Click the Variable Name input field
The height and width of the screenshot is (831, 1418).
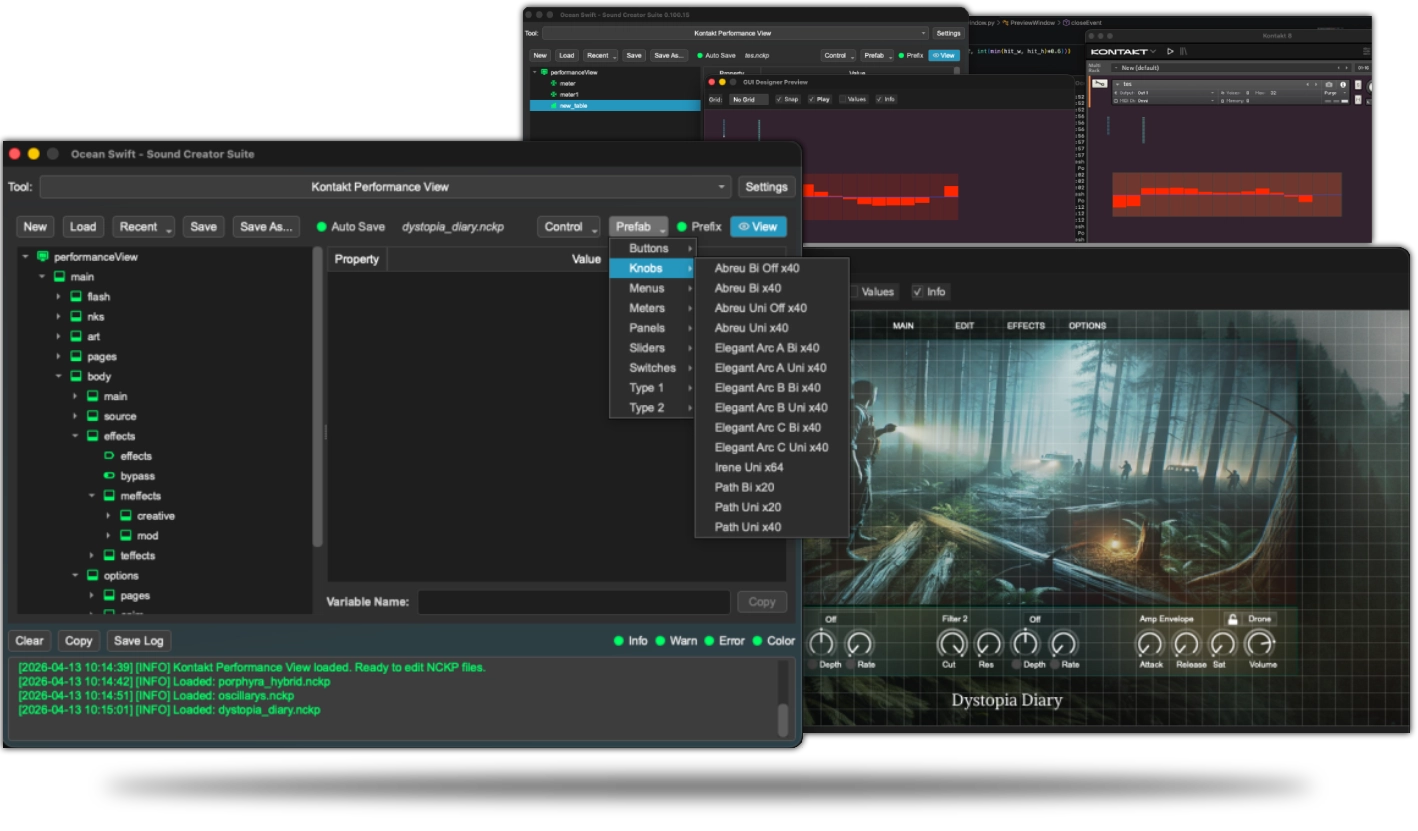pyautogui.click(x=573, y=602)
